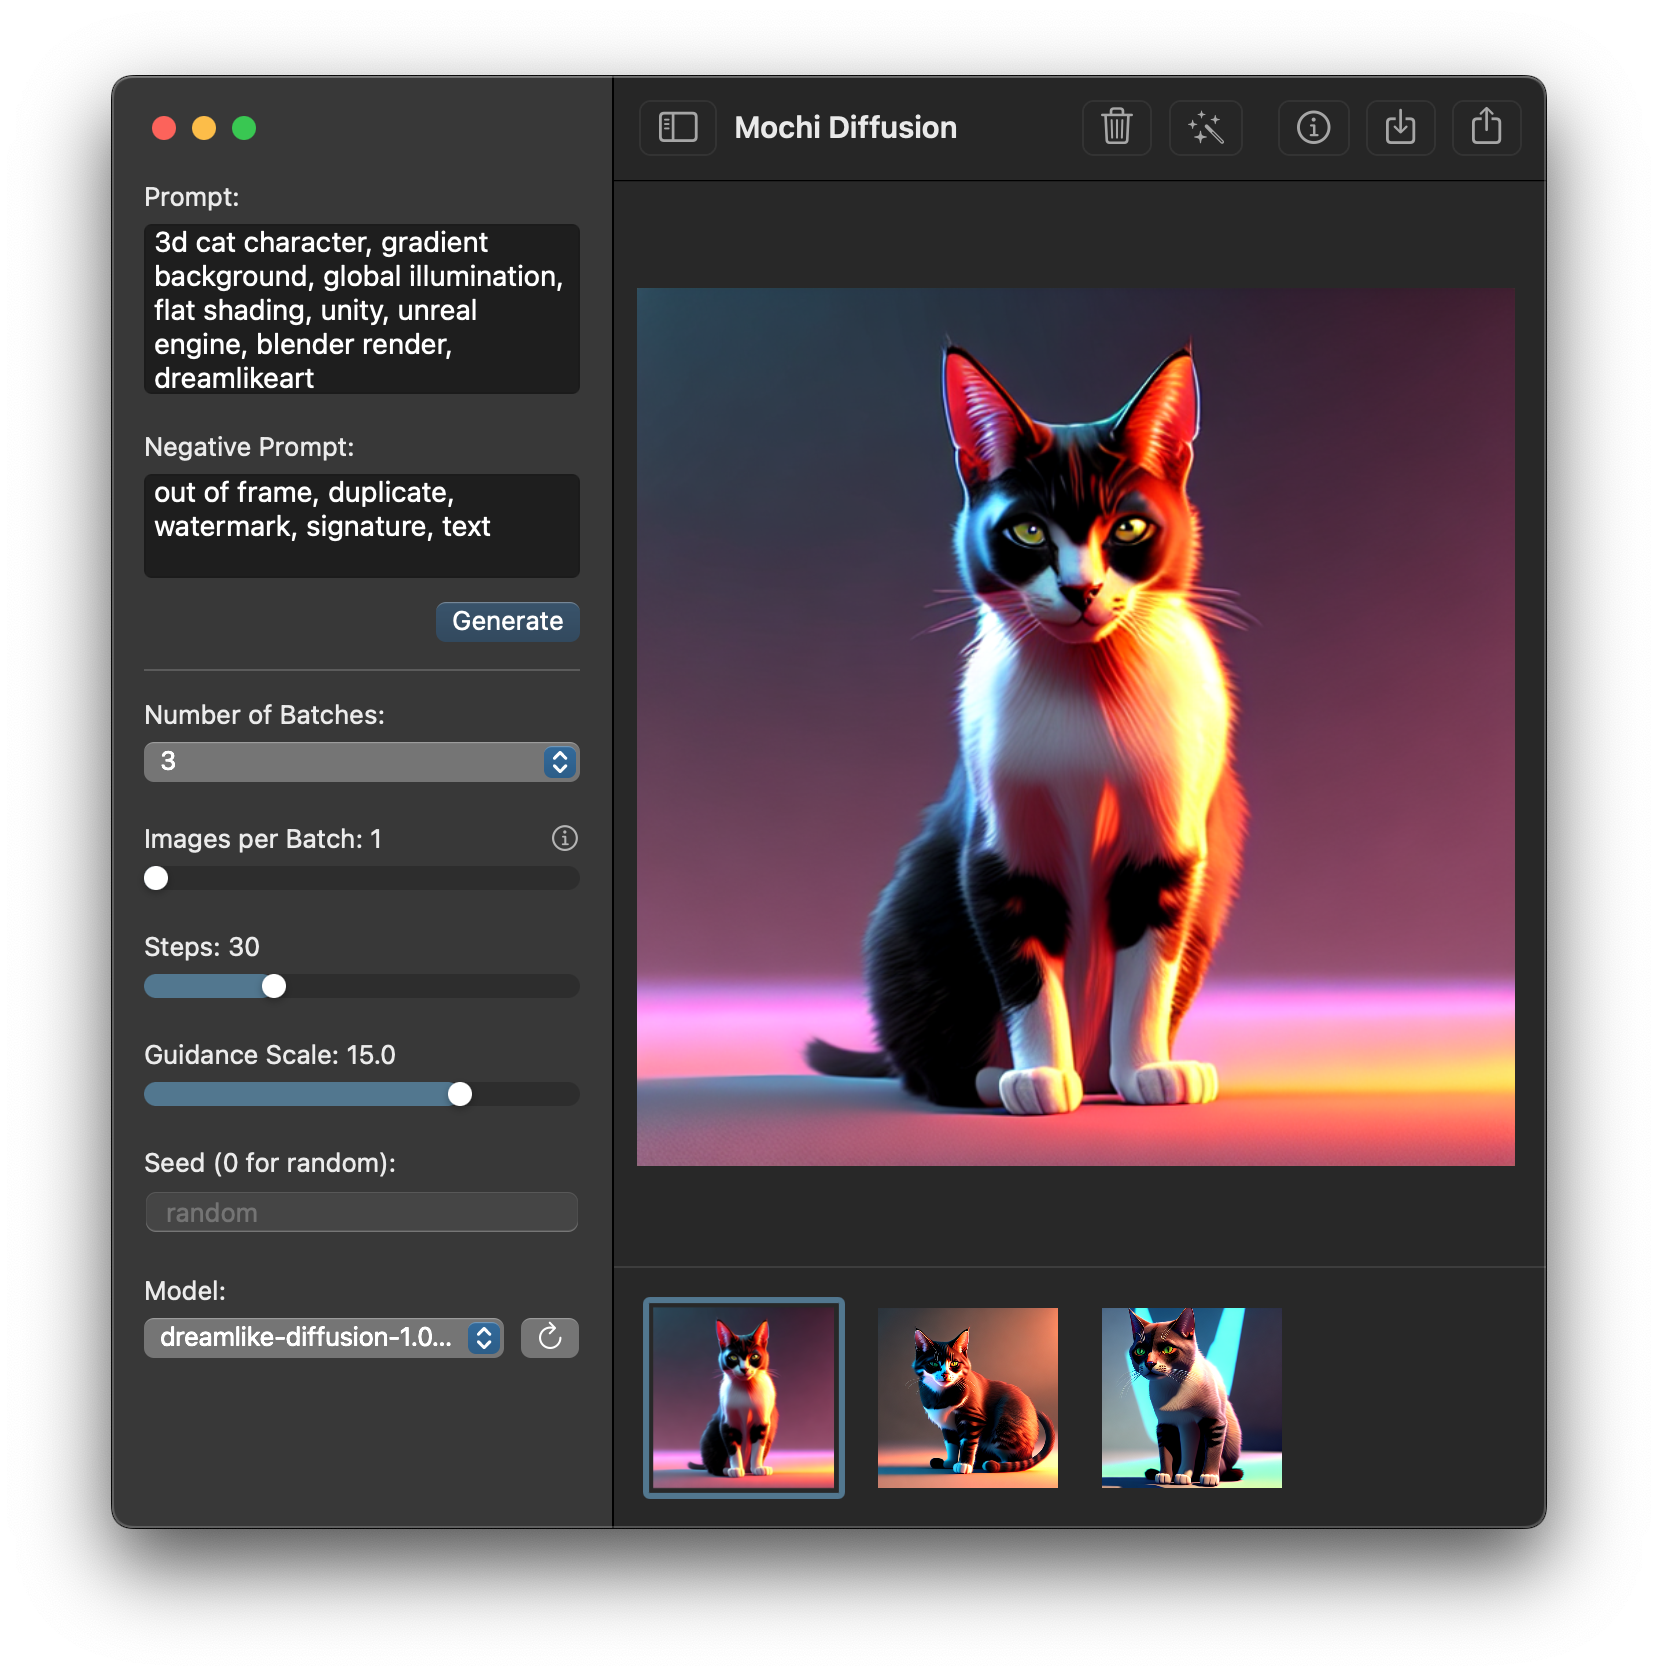Click the Images per Batch slider knob
This screenshot has width=1658, height=1676.
156,878
